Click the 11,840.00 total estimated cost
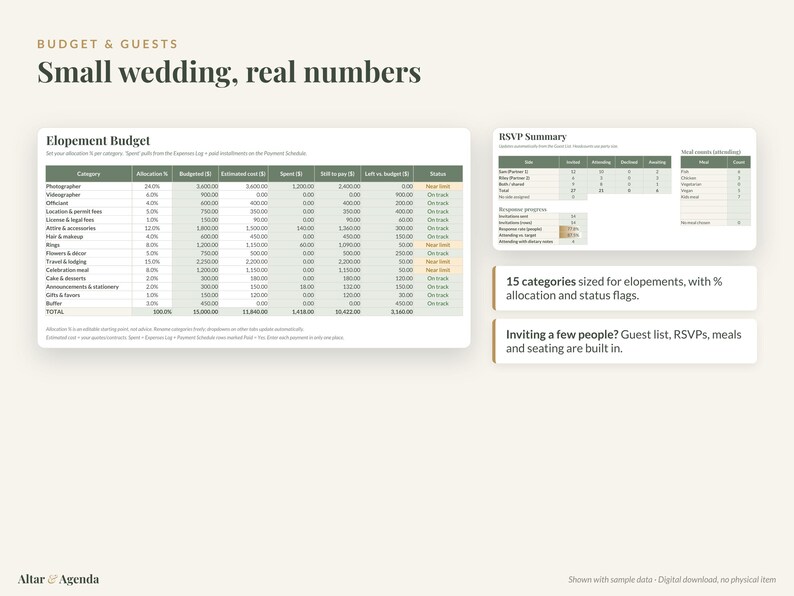This screenshot has height=596, width=794. pos(244,311)
